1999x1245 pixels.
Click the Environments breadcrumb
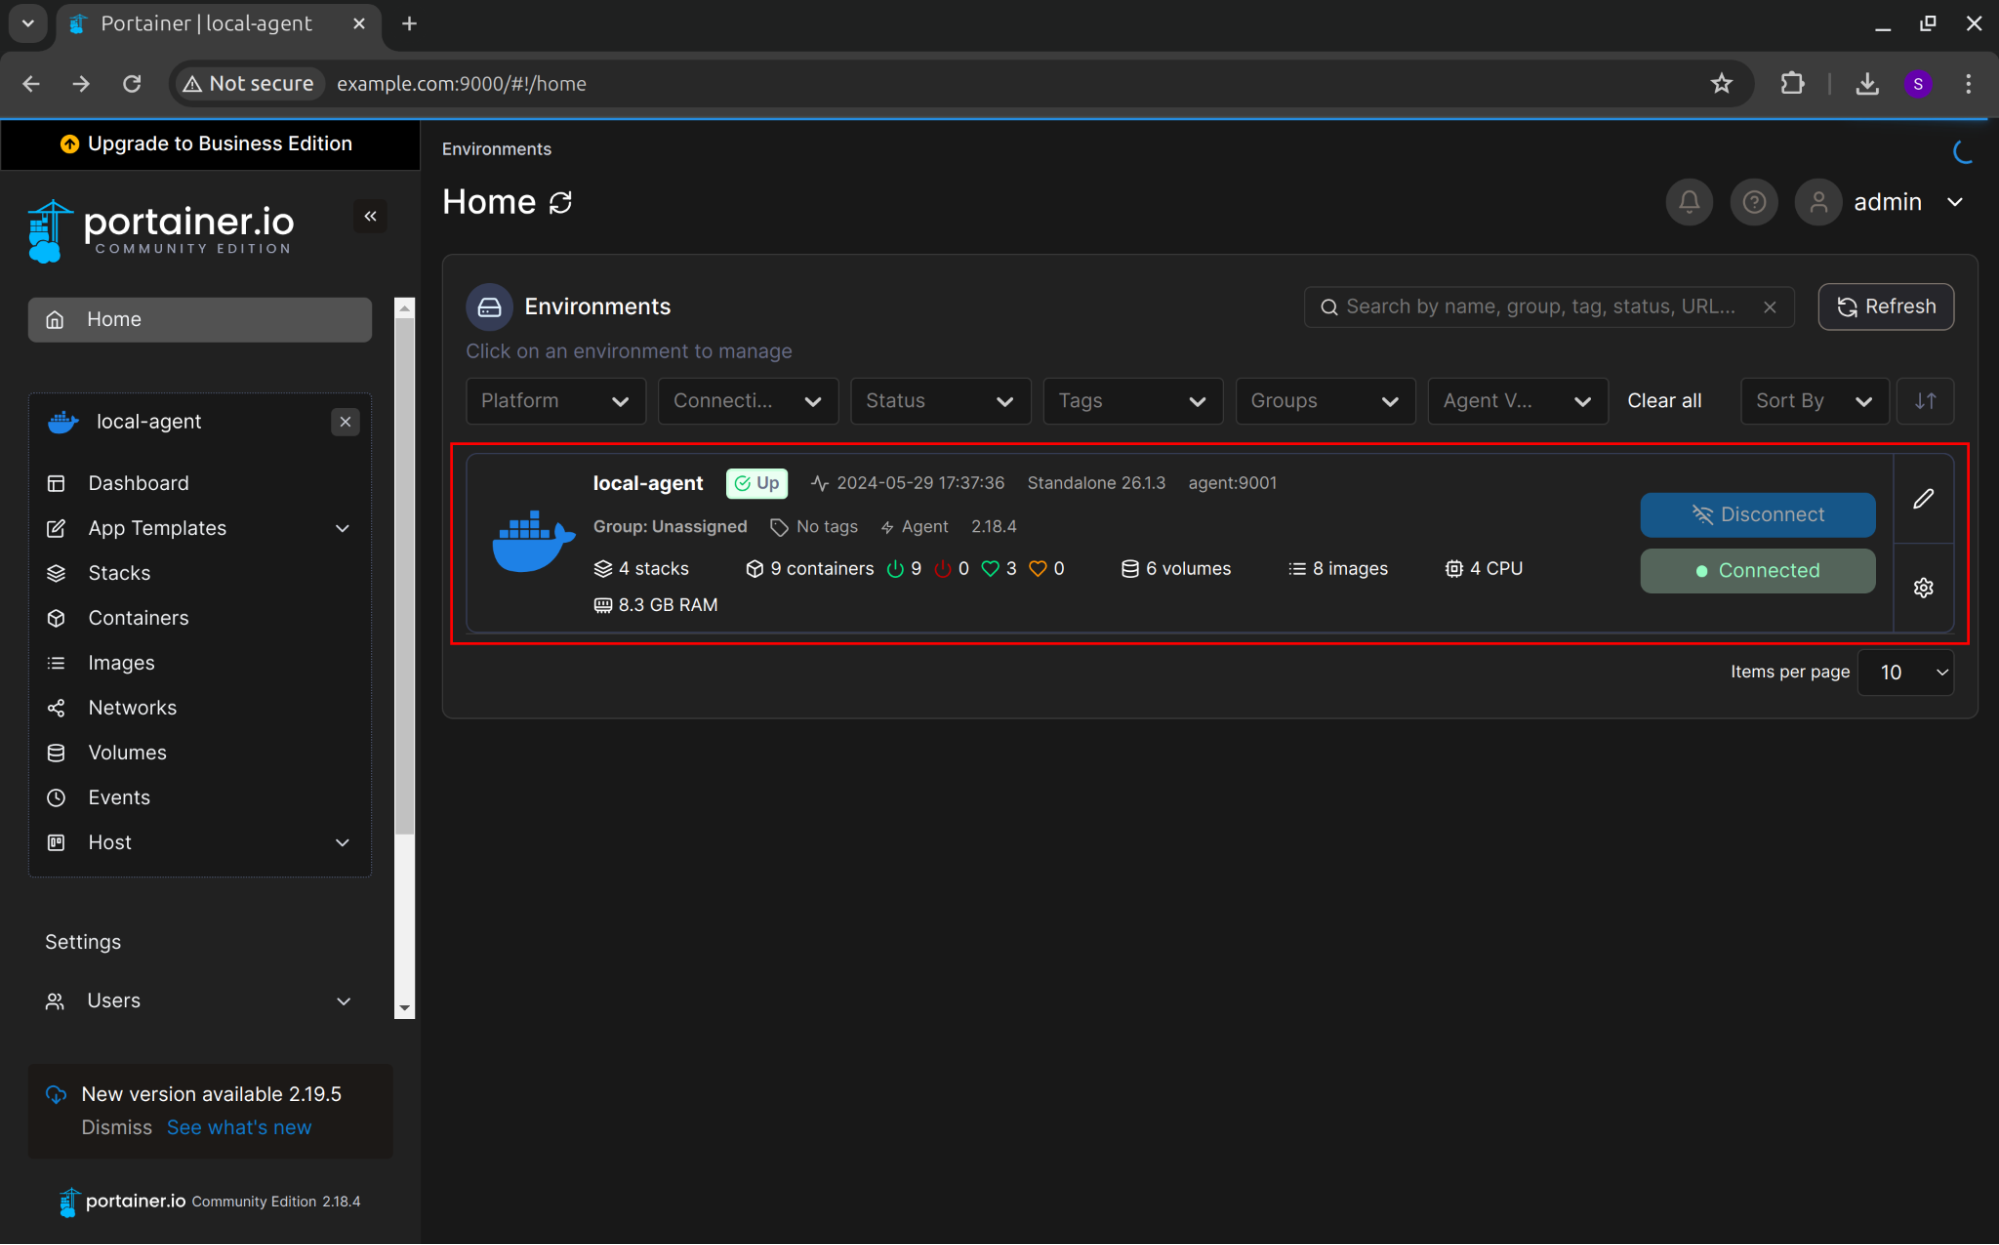[x=496, y=149]
